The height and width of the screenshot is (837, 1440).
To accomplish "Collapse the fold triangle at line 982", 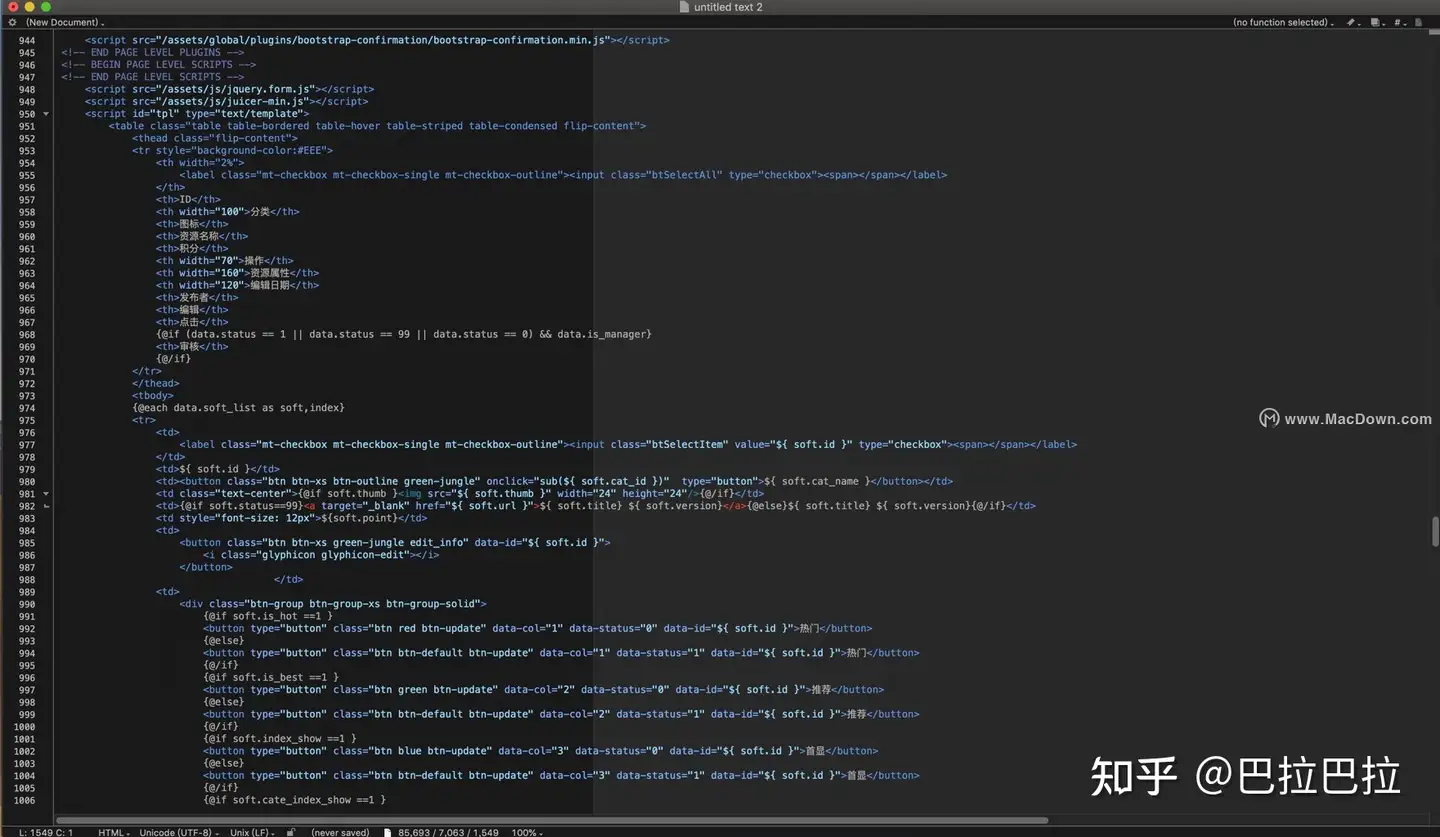I will [46, 506].
